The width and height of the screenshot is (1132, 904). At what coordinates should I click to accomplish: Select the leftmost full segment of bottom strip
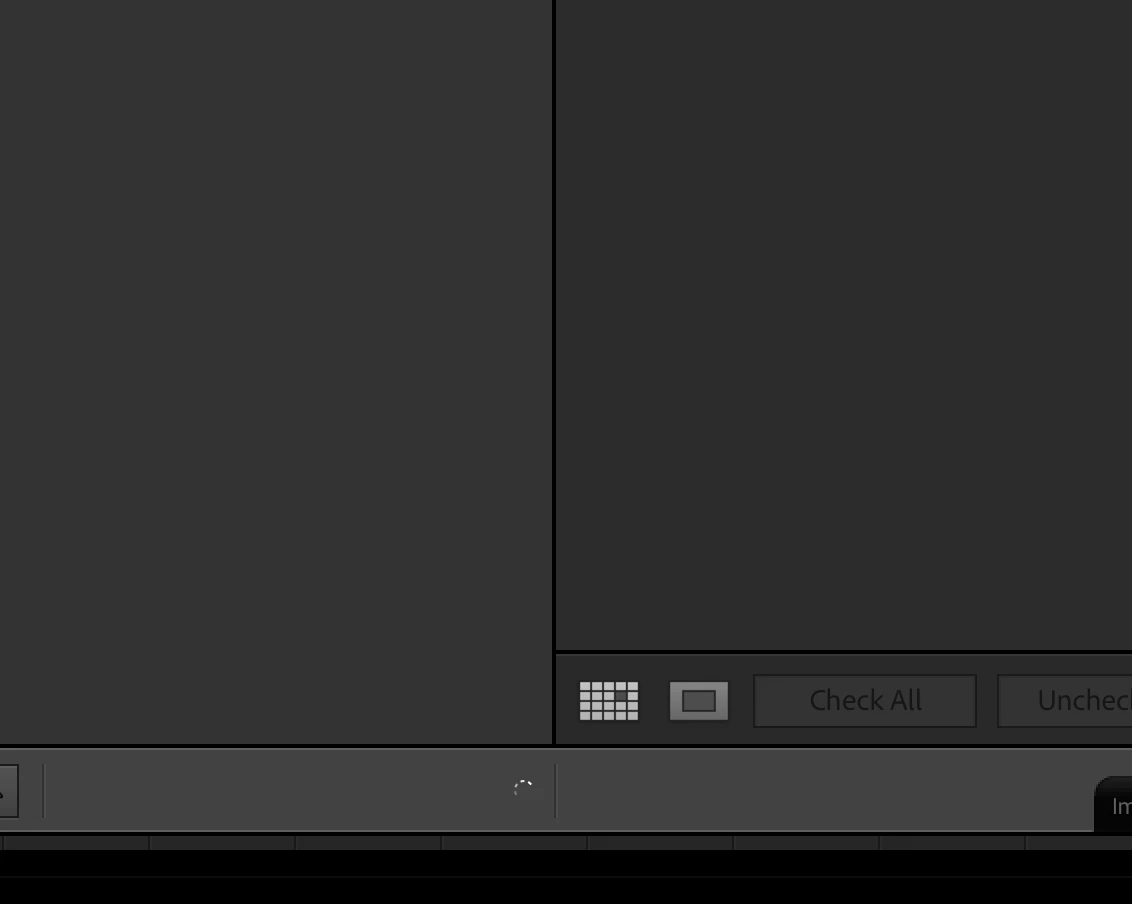(76, 842)
